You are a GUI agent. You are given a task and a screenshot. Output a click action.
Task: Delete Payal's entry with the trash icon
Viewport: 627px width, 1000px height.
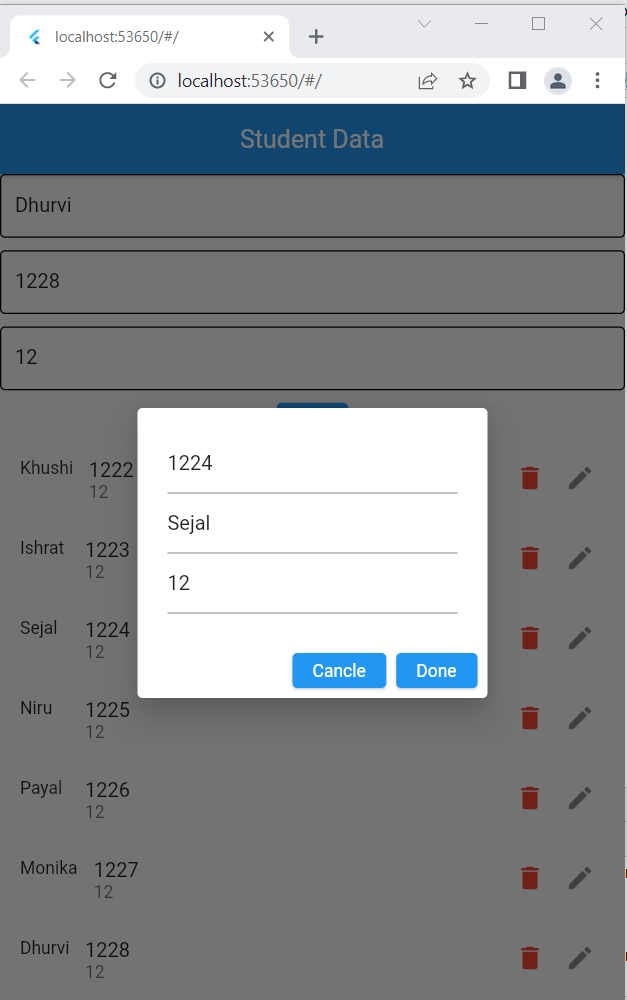click(x=530, y=797)
